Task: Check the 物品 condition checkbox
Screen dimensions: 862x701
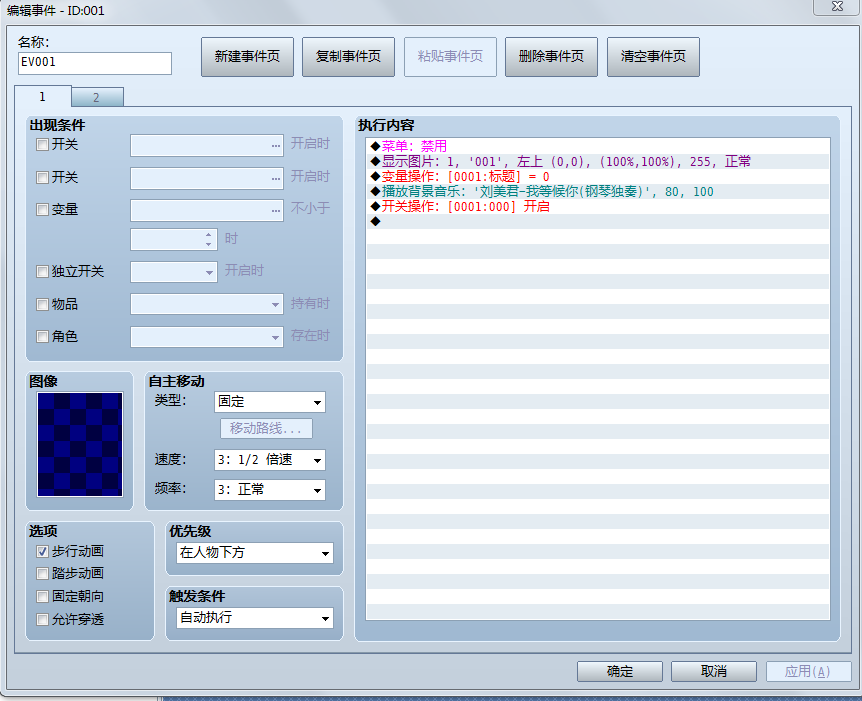Action: tap(42, 304)
